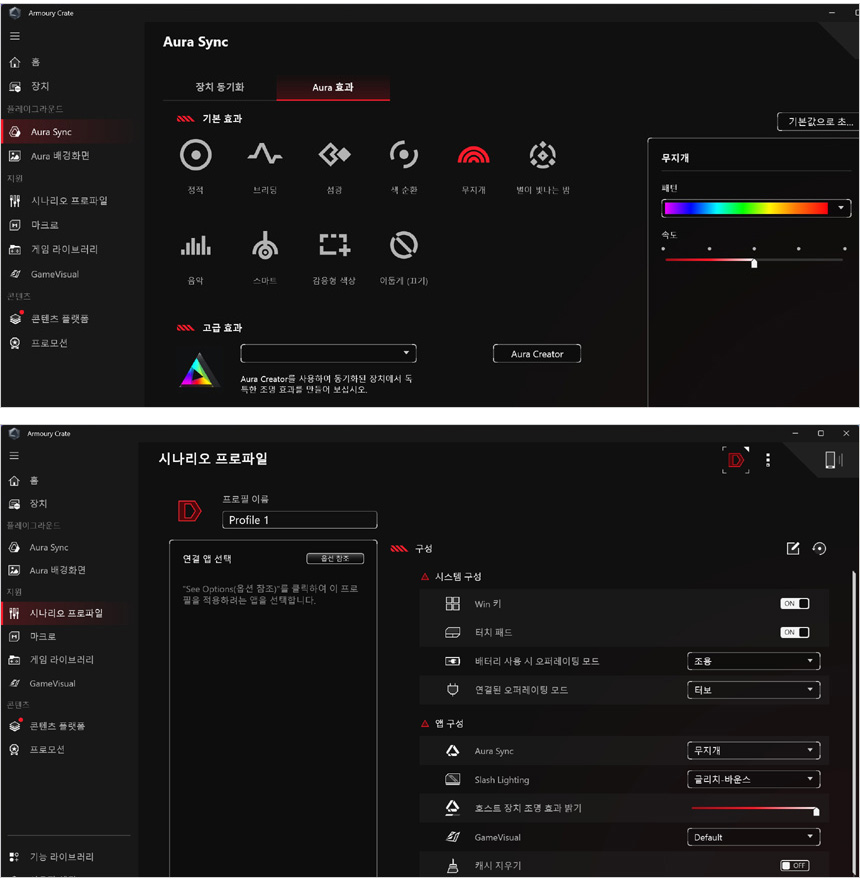
Task: Toggle the Win 키 switch
Action: click(x=794, y=604)
